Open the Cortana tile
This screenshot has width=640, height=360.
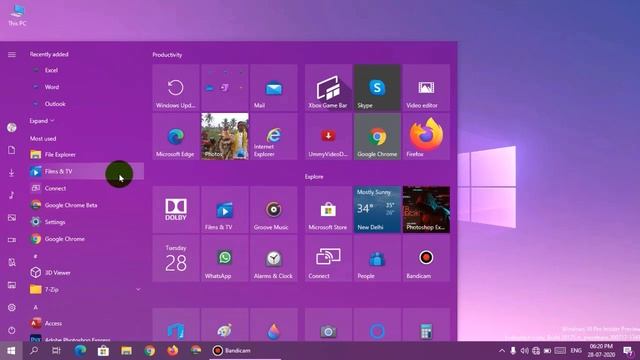(377, 325)
